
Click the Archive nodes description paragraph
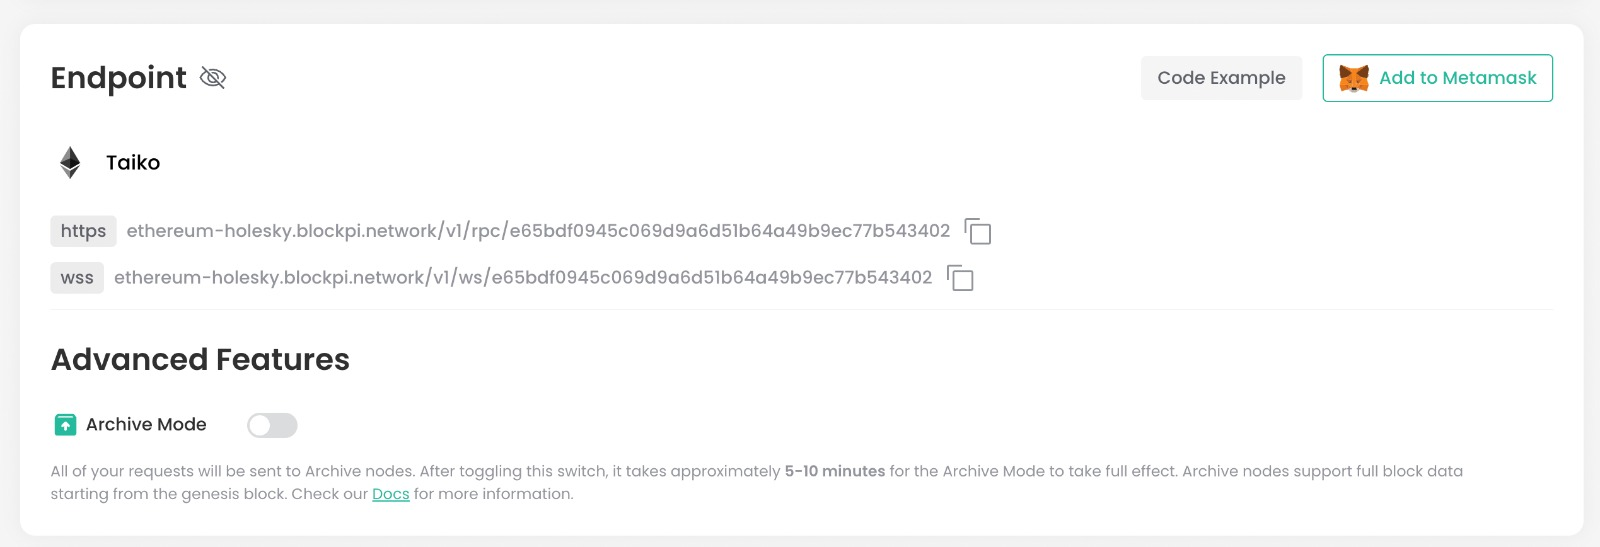(757, 482)
